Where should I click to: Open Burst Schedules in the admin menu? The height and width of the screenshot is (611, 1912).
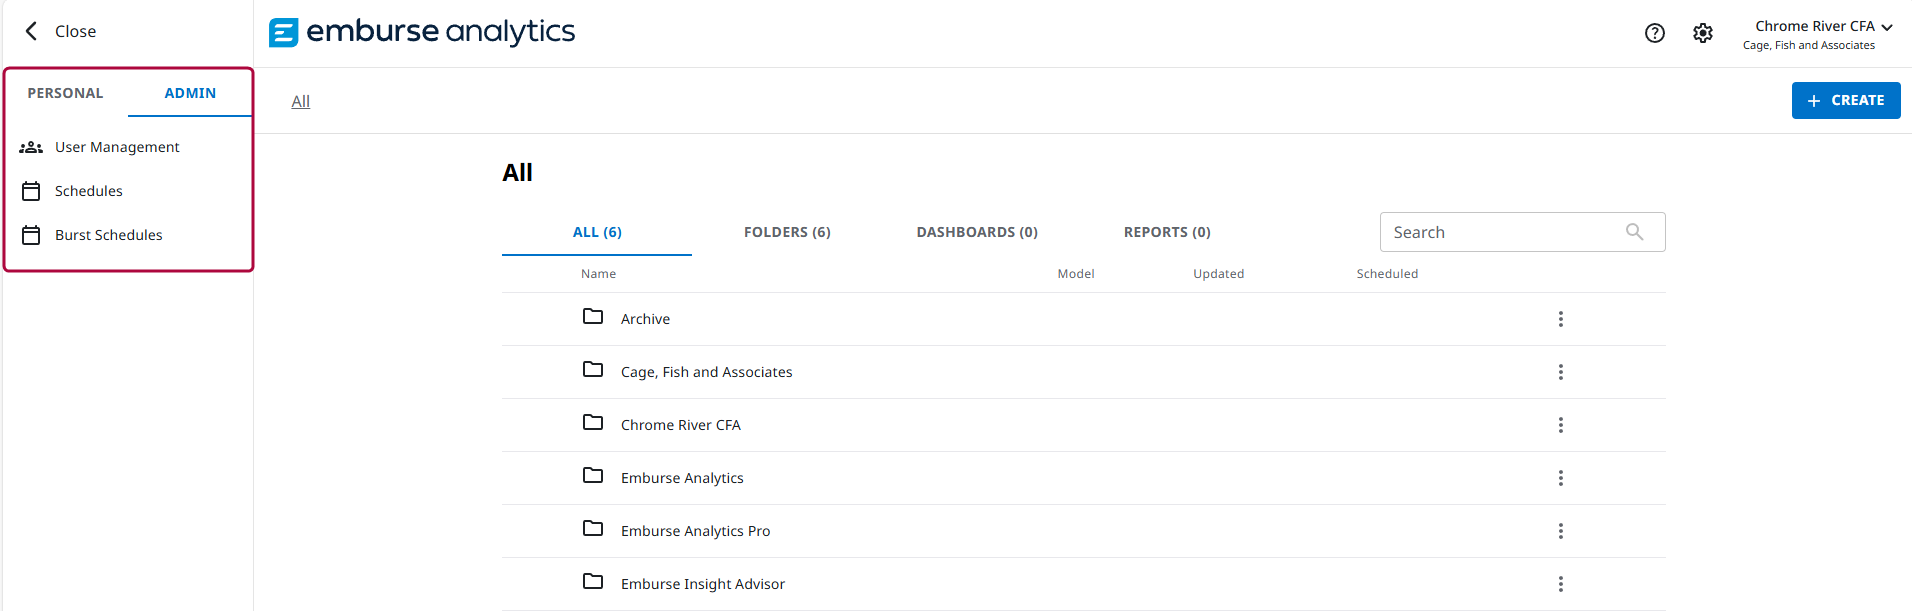[109, 235]
